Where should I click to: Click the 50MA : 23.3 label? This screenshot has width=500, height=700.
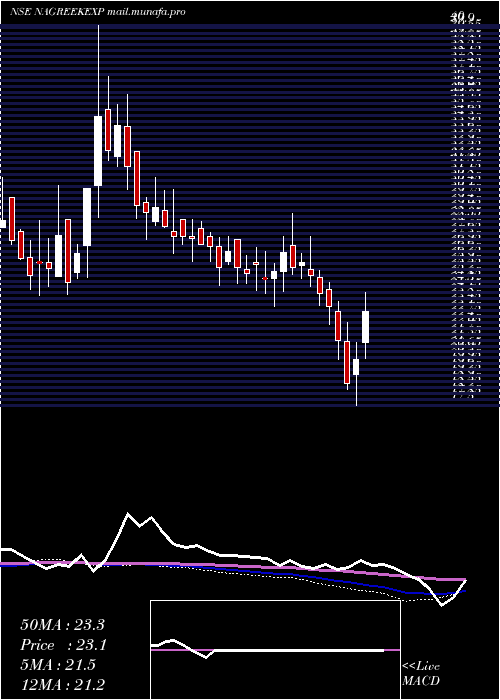[x=62, y=625]
